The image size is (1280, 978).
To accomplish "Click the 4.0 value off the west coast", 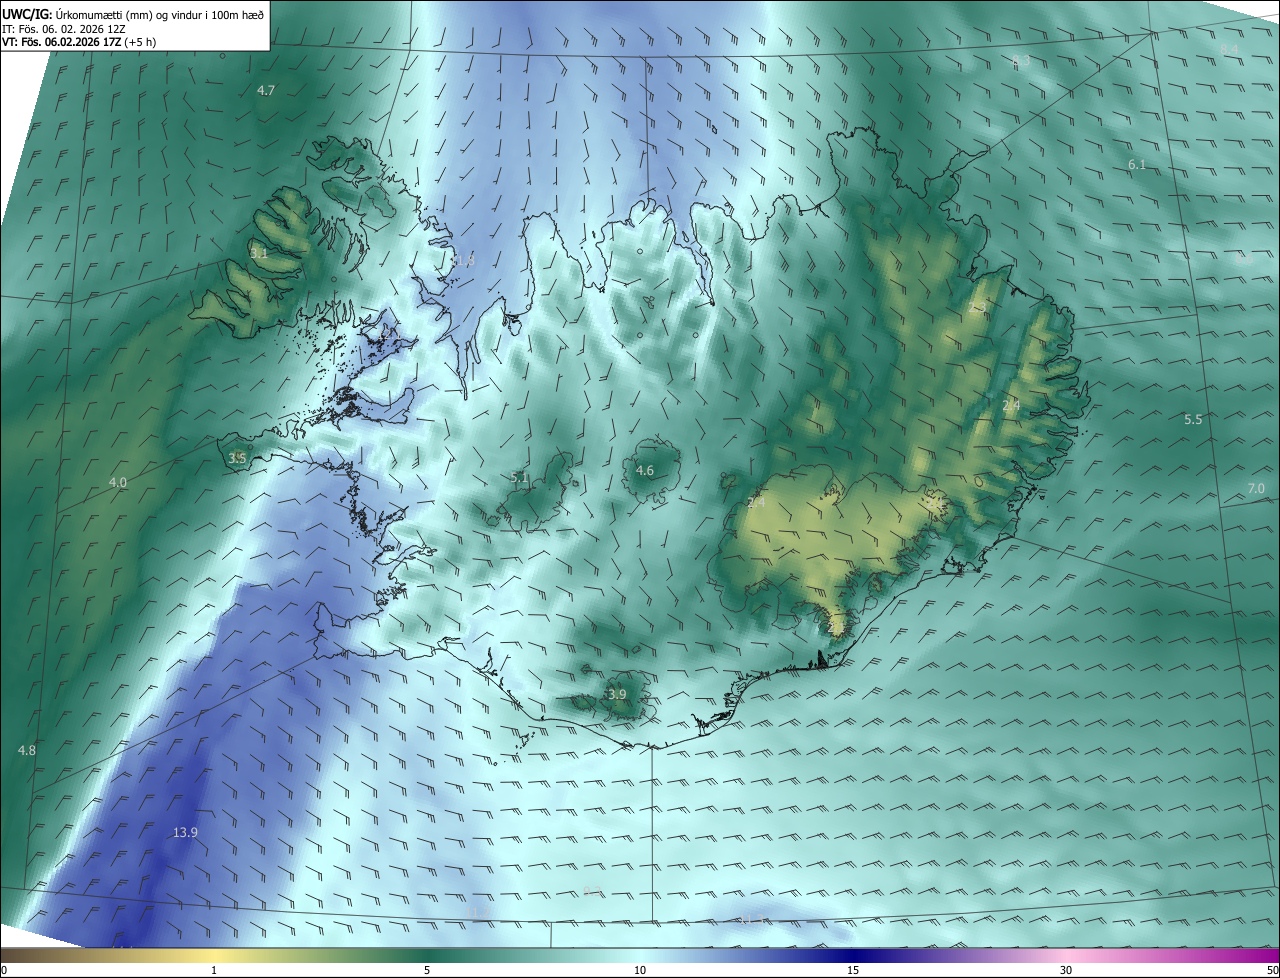I will coord(118,482).
